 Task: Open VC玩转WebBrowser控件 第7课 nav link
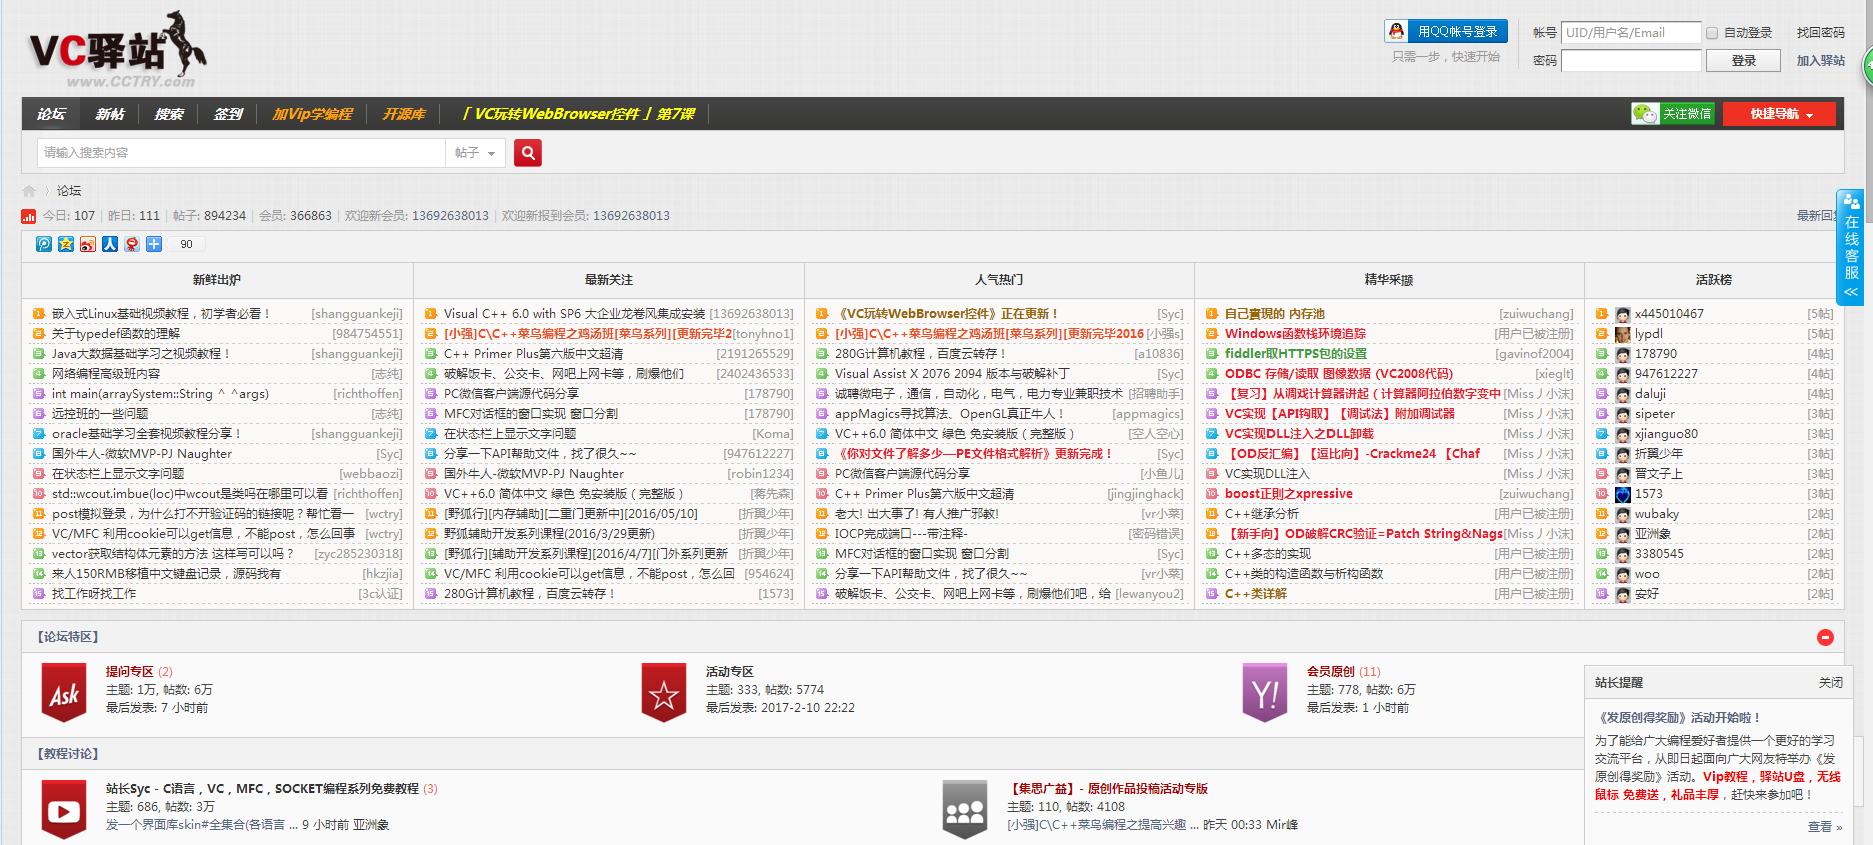click(x=579, y=114)
